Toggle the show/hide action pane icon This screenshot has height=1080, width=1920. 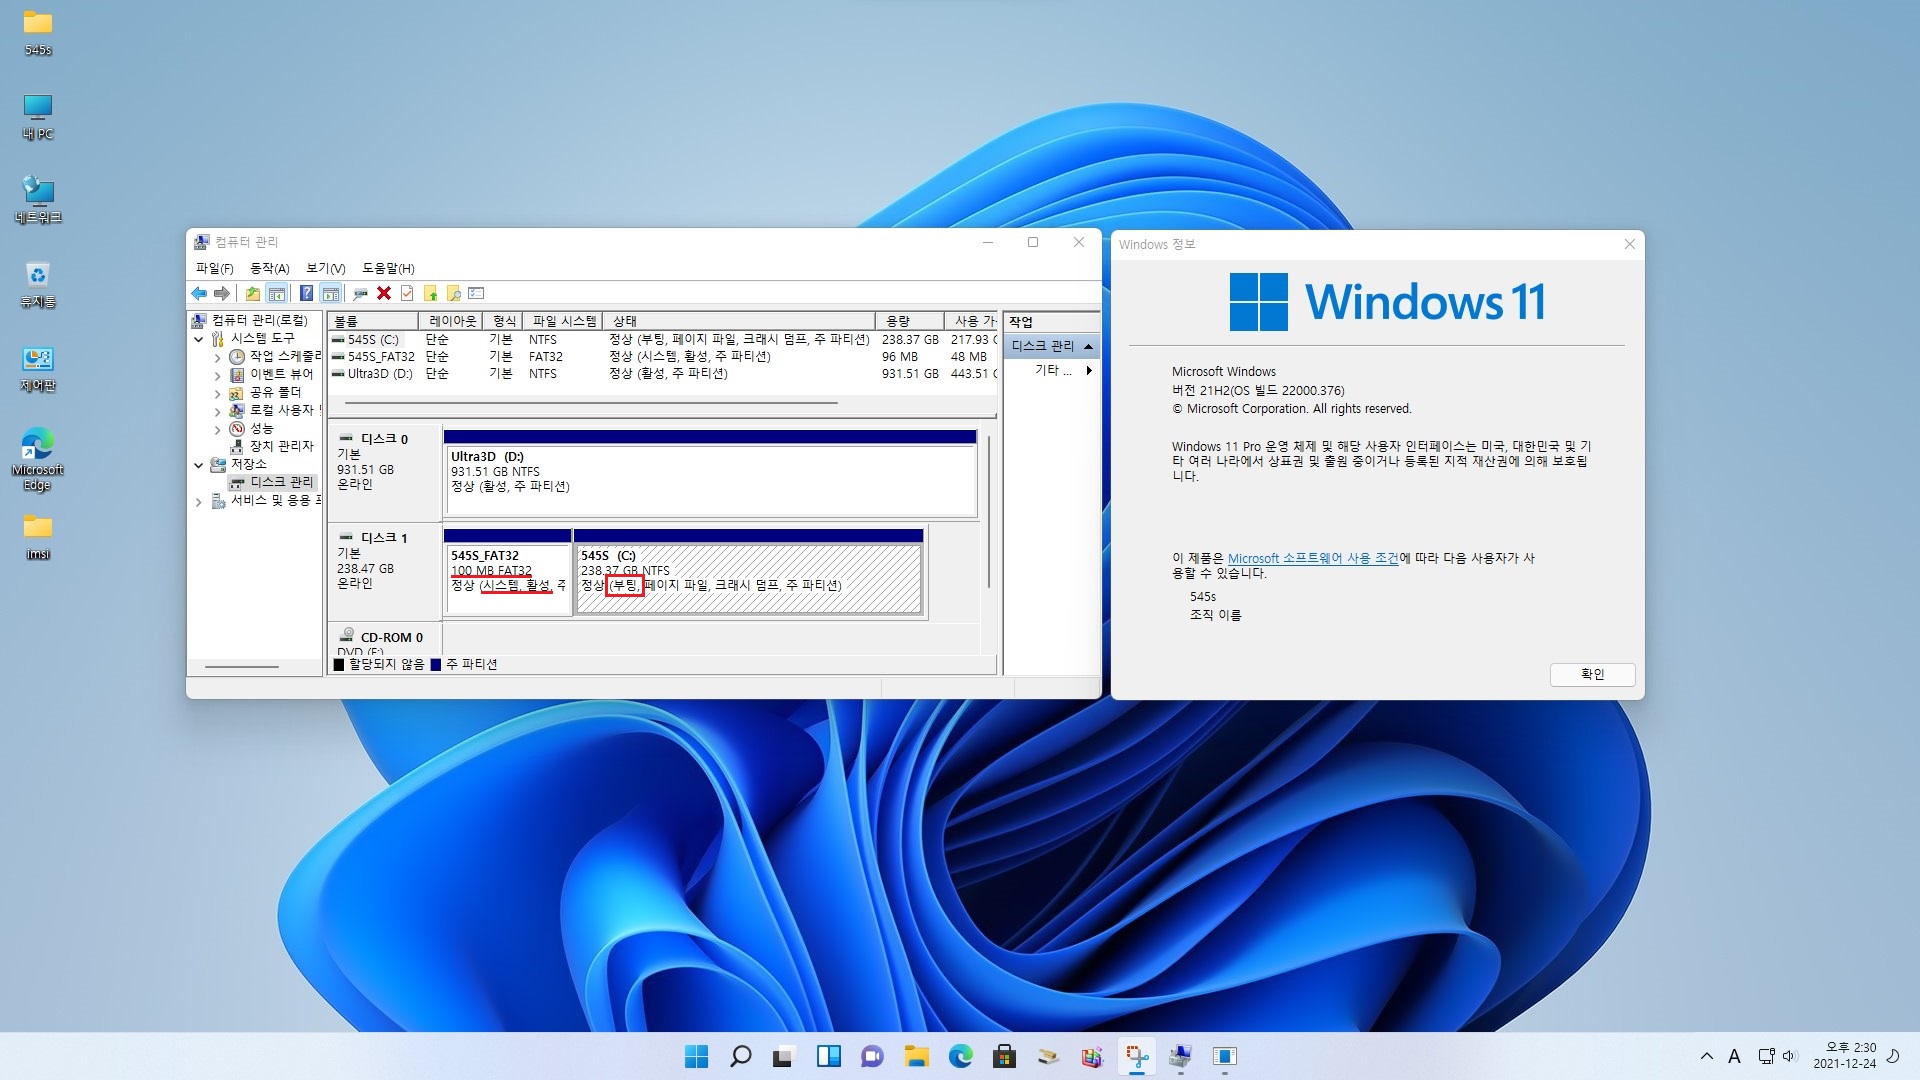click(x=331, y=293)
